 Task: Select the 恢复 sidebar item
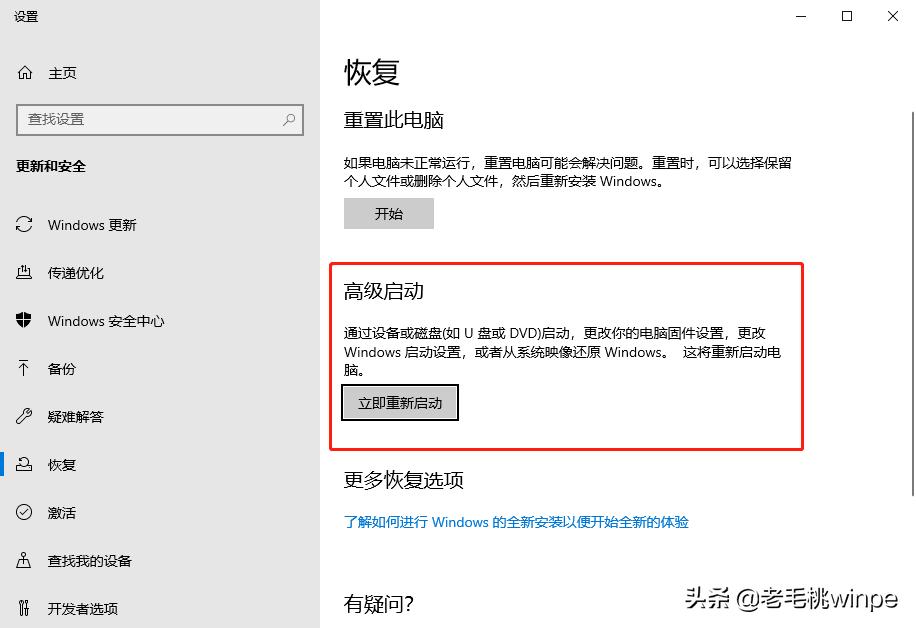point(60,465)
